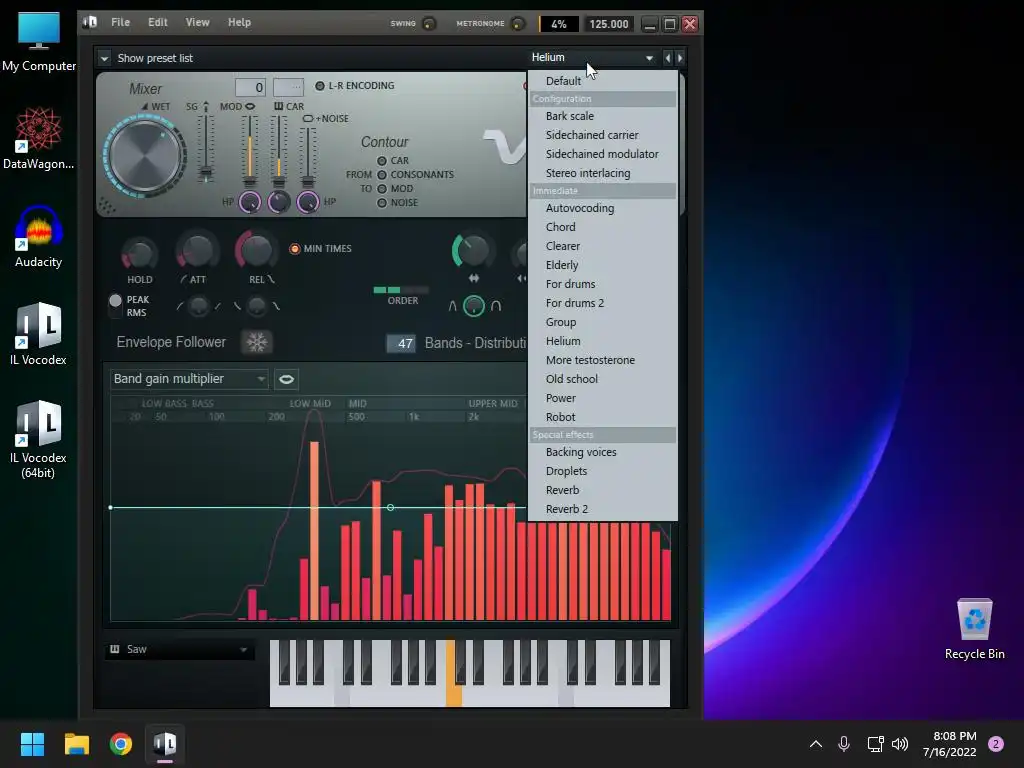The width and height of the screenshot is (1024, 768).
Task: Select Stereo interlacing preset
Action: [602, 173]
